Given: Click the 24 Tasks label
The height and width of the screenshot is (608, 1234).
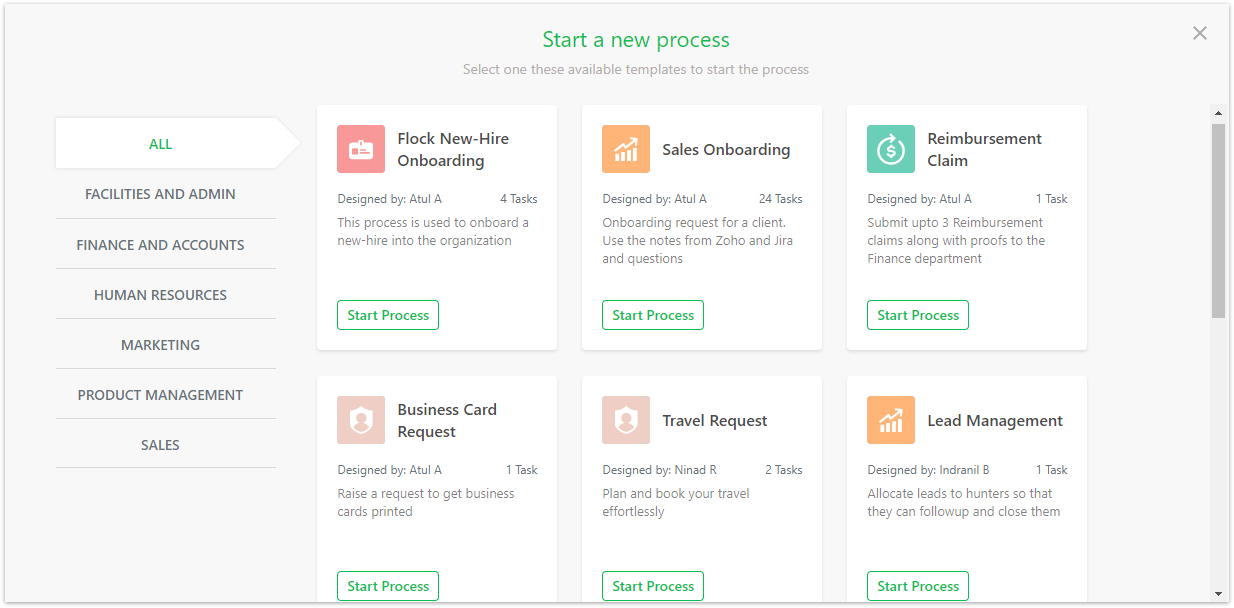Looking at the screenshot, I should [x=780, y=199].
